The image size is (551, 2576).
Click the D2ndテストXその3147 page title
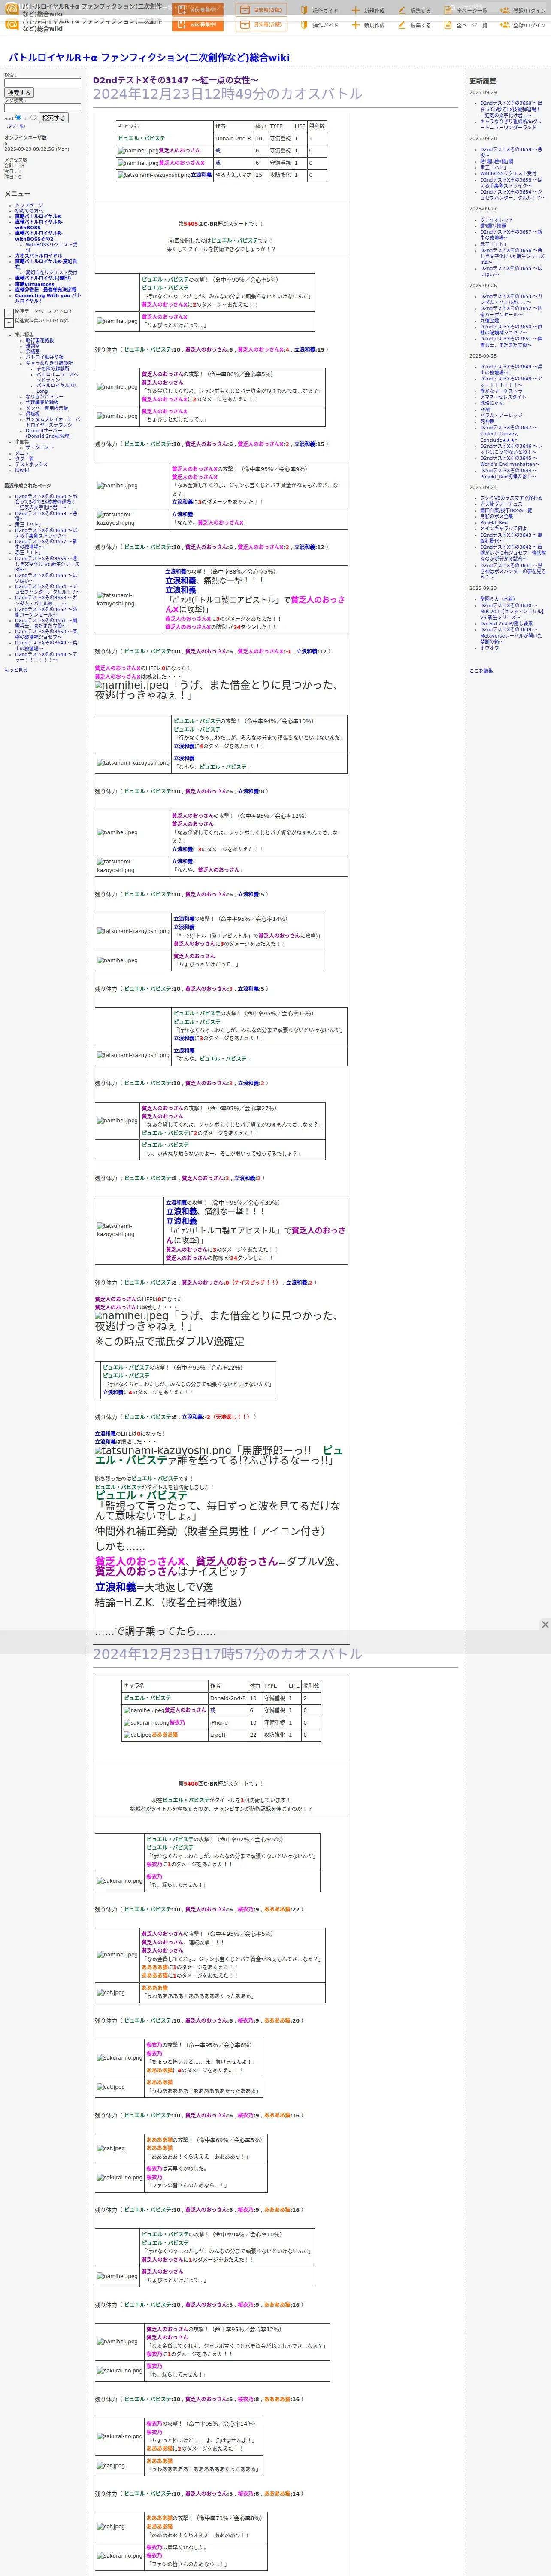[x=175, y=80]
